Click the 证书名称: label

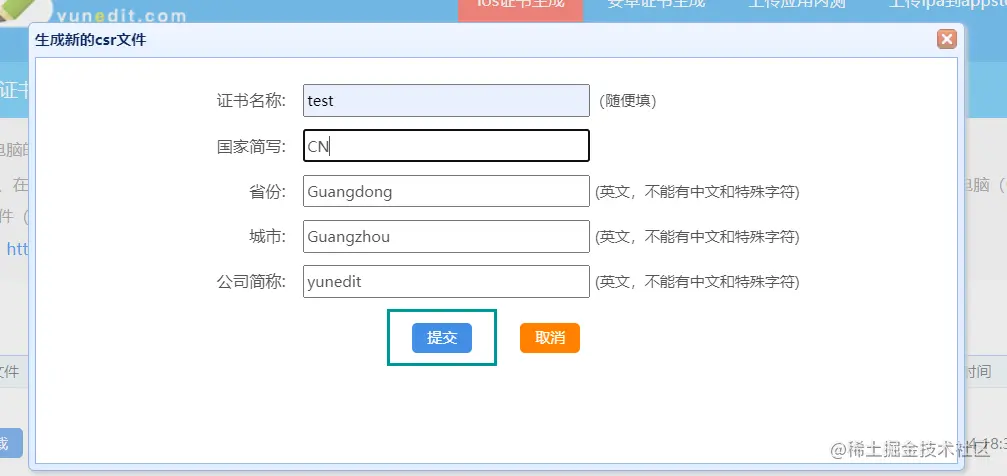[x=252, y=101]
